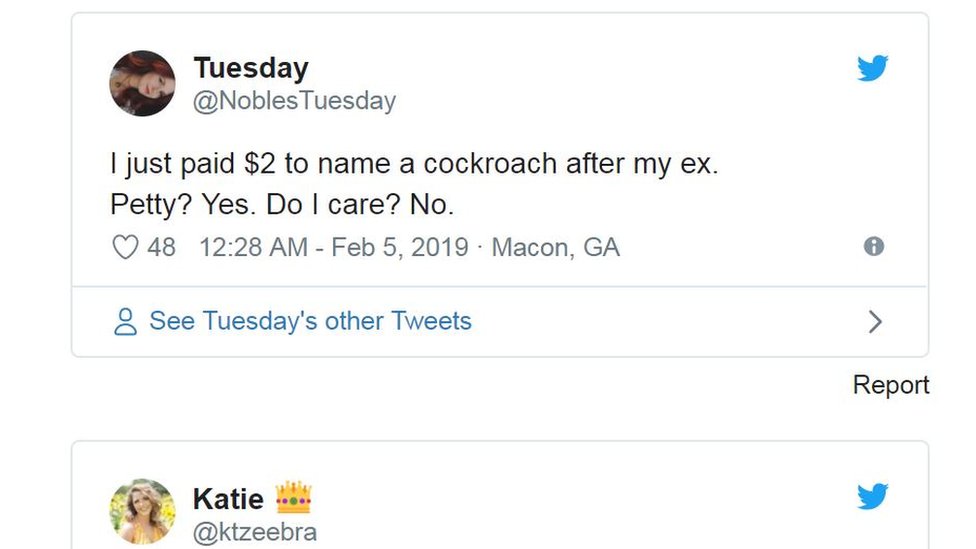This screenshot has width=976, height=549.
Task: Click the "Petty? Yes. Do I care? No." line
Action: point(282,204)
